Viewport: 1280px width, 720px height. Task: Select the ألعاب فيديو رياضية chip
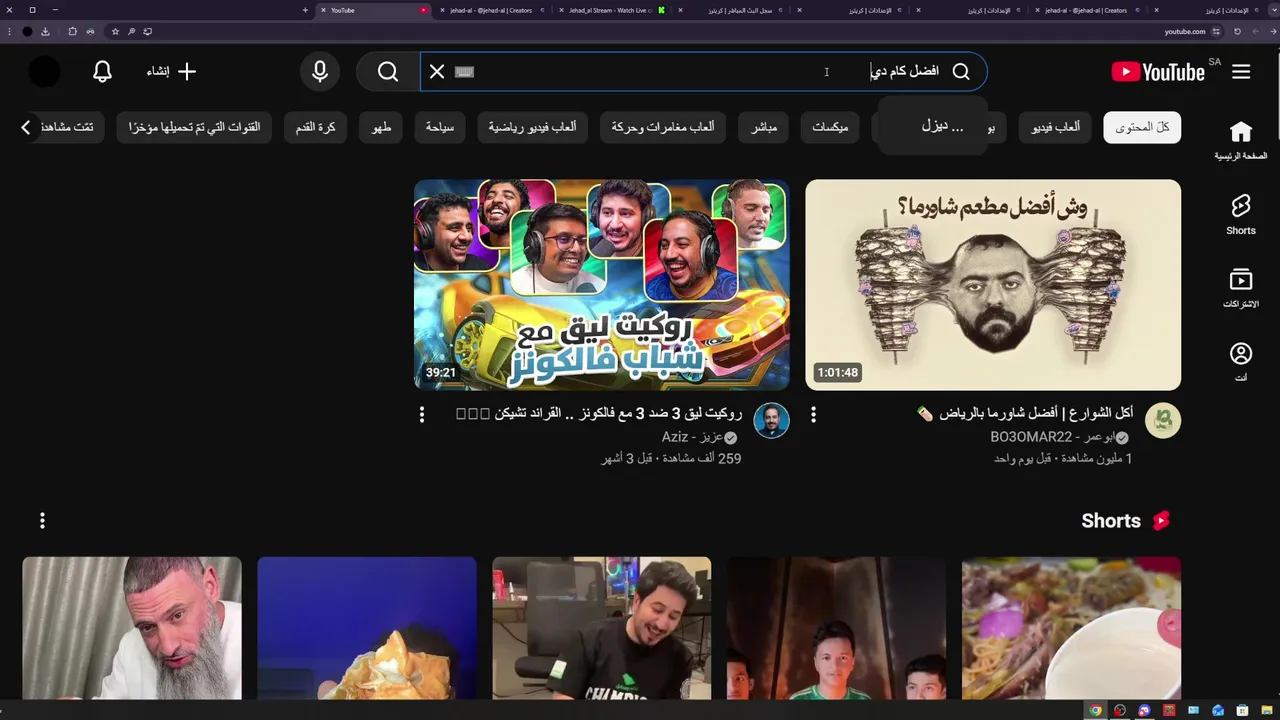point(532,128)
